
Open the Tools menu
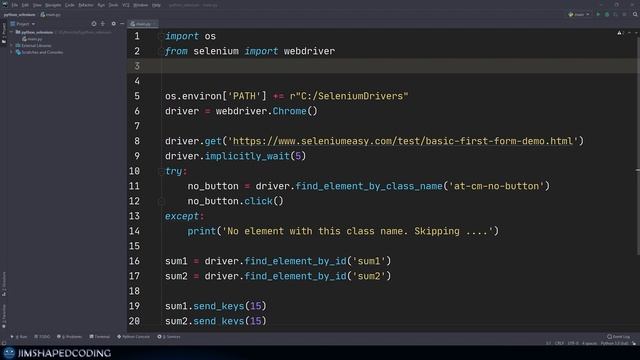pyautogui.click(x=113, y=5)
